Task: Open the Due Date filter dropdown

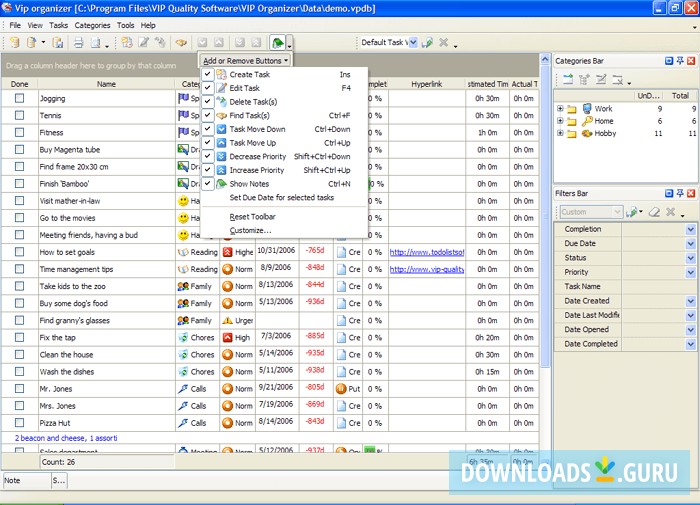Action: 691,243
